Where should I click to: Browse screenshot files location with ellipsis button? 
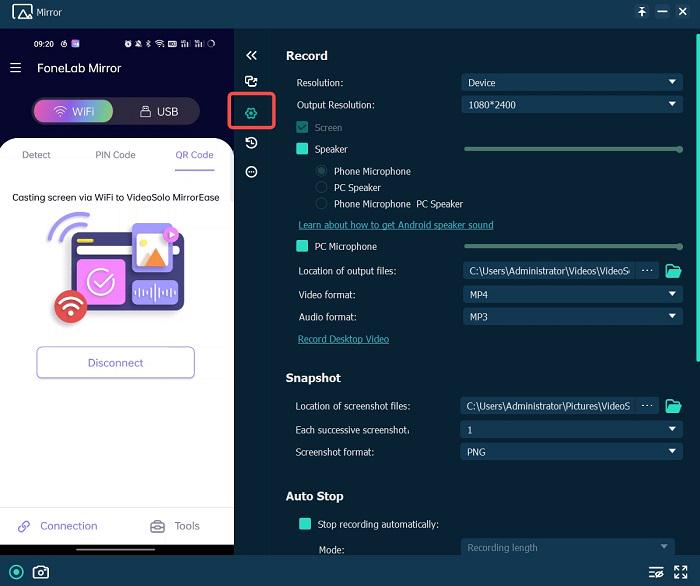(647, 406)
